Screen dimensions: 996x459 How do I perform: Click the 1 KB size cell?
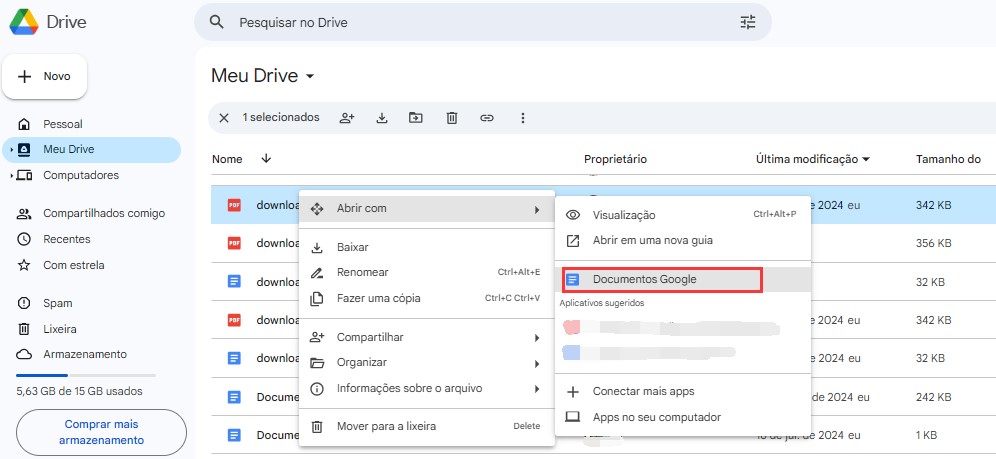coord(926,436)
